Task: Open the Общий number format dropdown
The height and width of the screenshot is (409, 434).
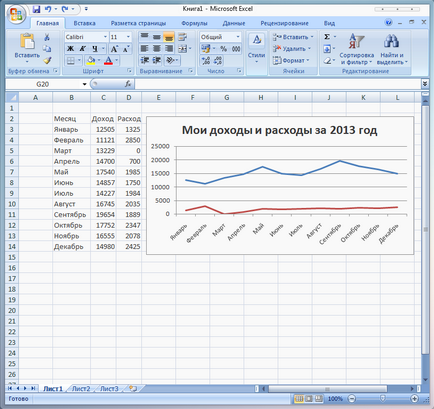Action: [x=238, y=37]
